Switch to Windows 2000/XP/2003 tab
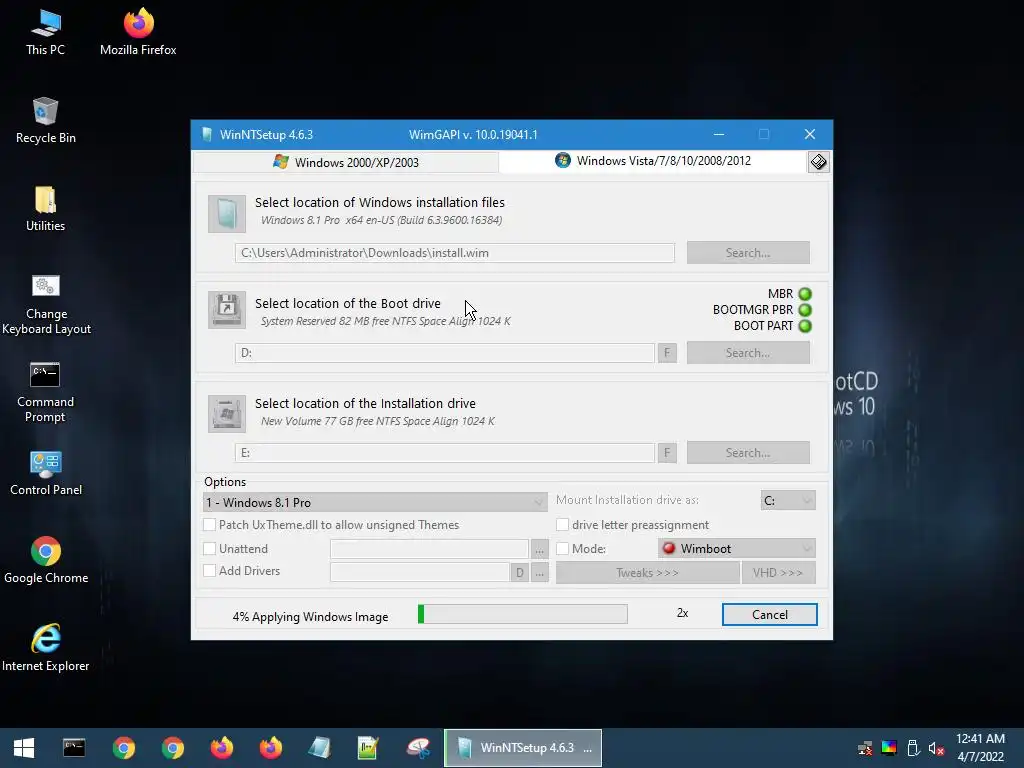The width and height of the screenshot is (1024, 768). (346, 162)
